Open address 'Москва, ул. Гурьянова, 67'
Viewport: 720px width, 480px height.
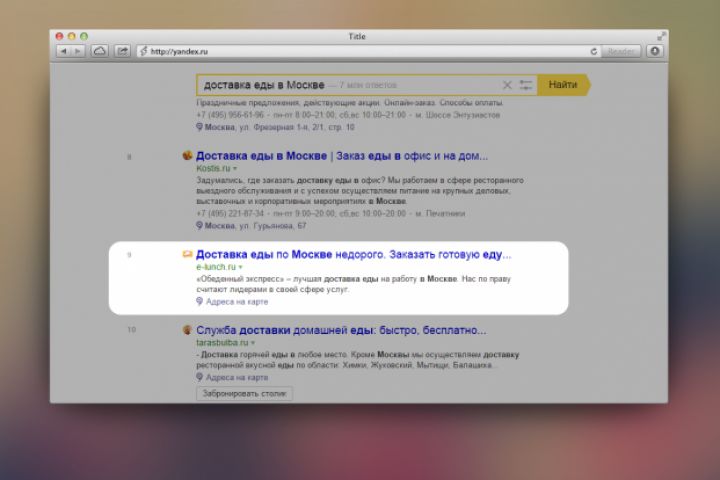tap(255, 226)
